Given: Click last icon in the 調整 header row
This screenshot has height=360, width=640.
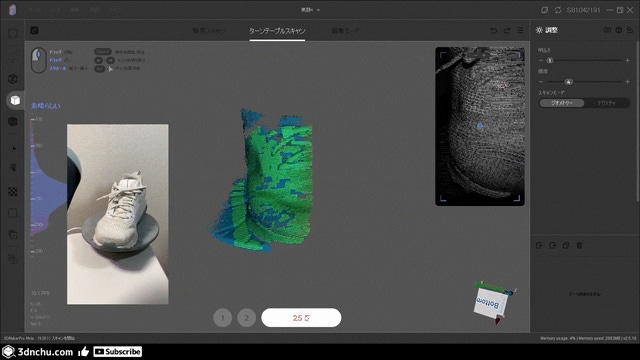Looking at the screenshot, I should [630, 30].
